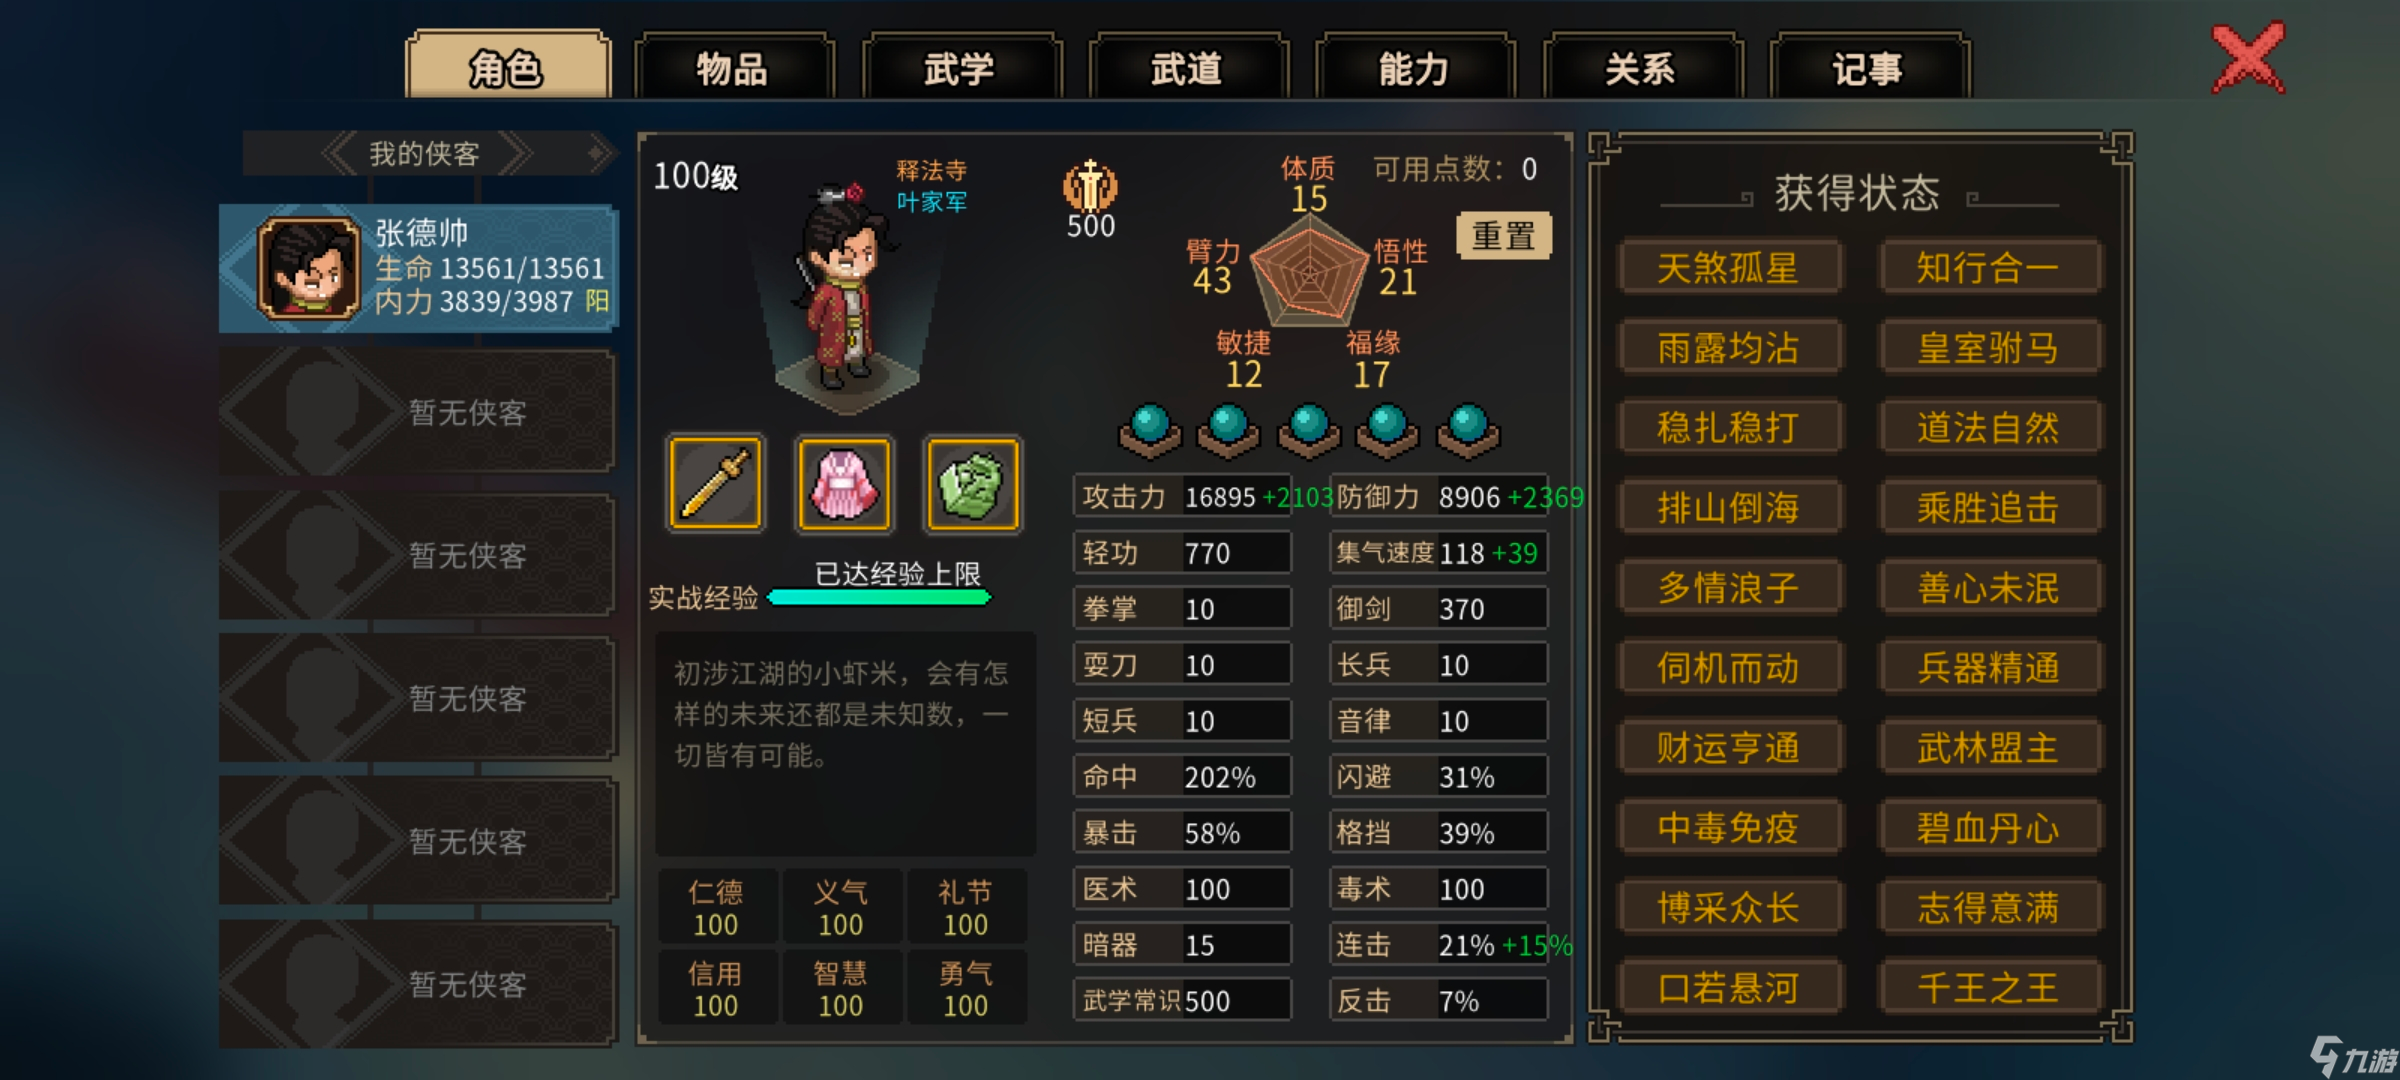This screenshot has width=2400, height=1080.
Task: Go to next group via right chevron
Action: click(515, 154)
